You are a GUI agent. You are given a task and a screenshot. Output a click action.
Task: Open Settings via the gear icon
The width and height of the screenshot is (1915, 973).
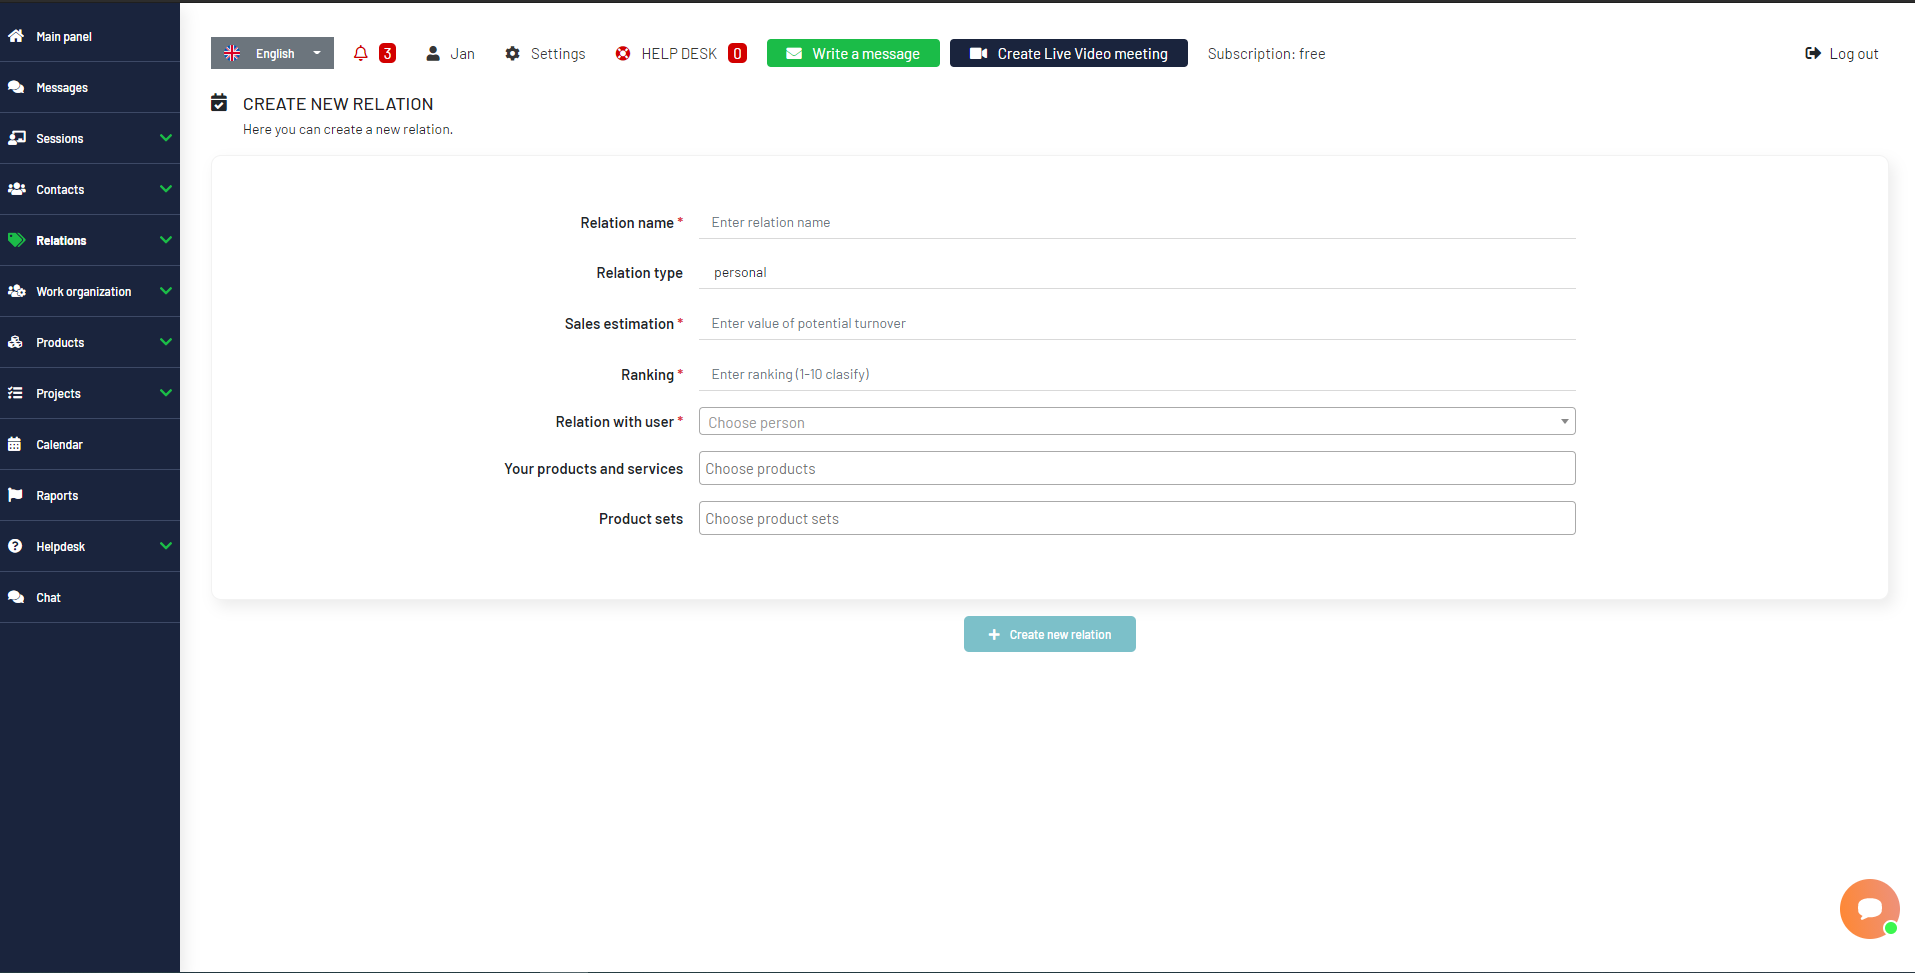pos(544,53)
